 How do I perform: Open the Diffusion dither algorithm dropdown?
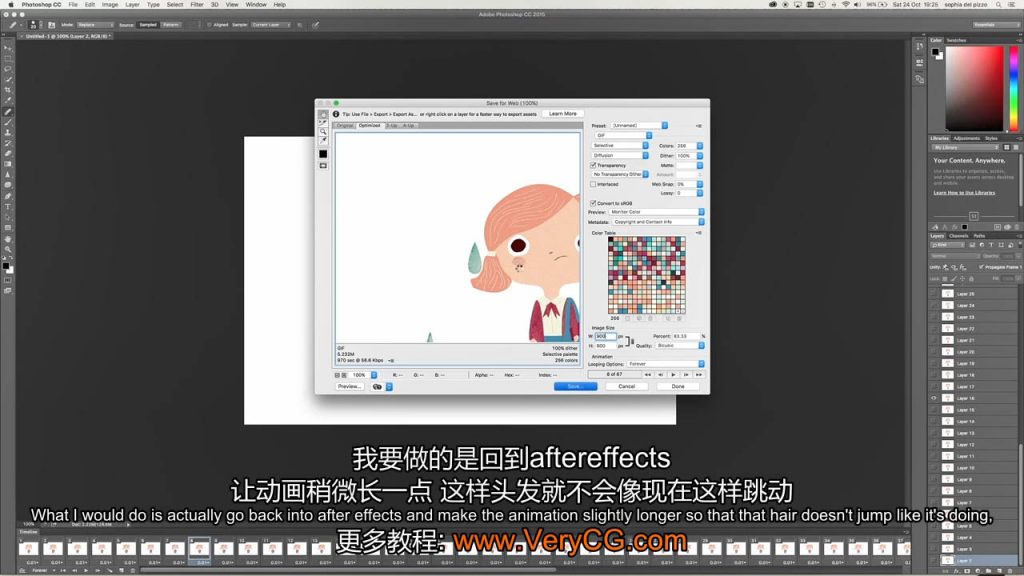620,155
